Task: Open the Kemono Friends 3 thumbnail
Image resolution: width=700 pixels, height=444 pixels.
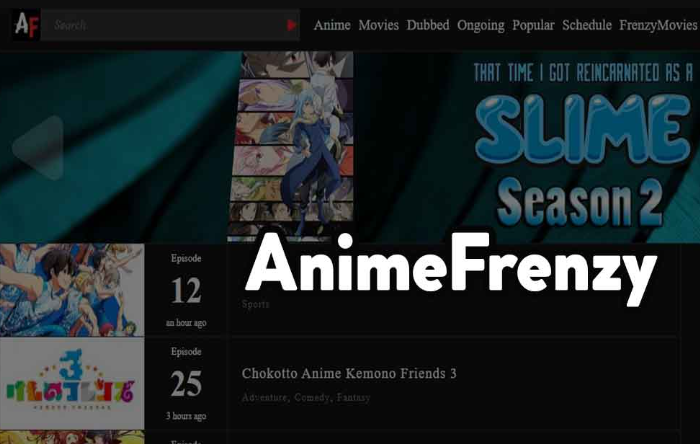Action: 72,383
